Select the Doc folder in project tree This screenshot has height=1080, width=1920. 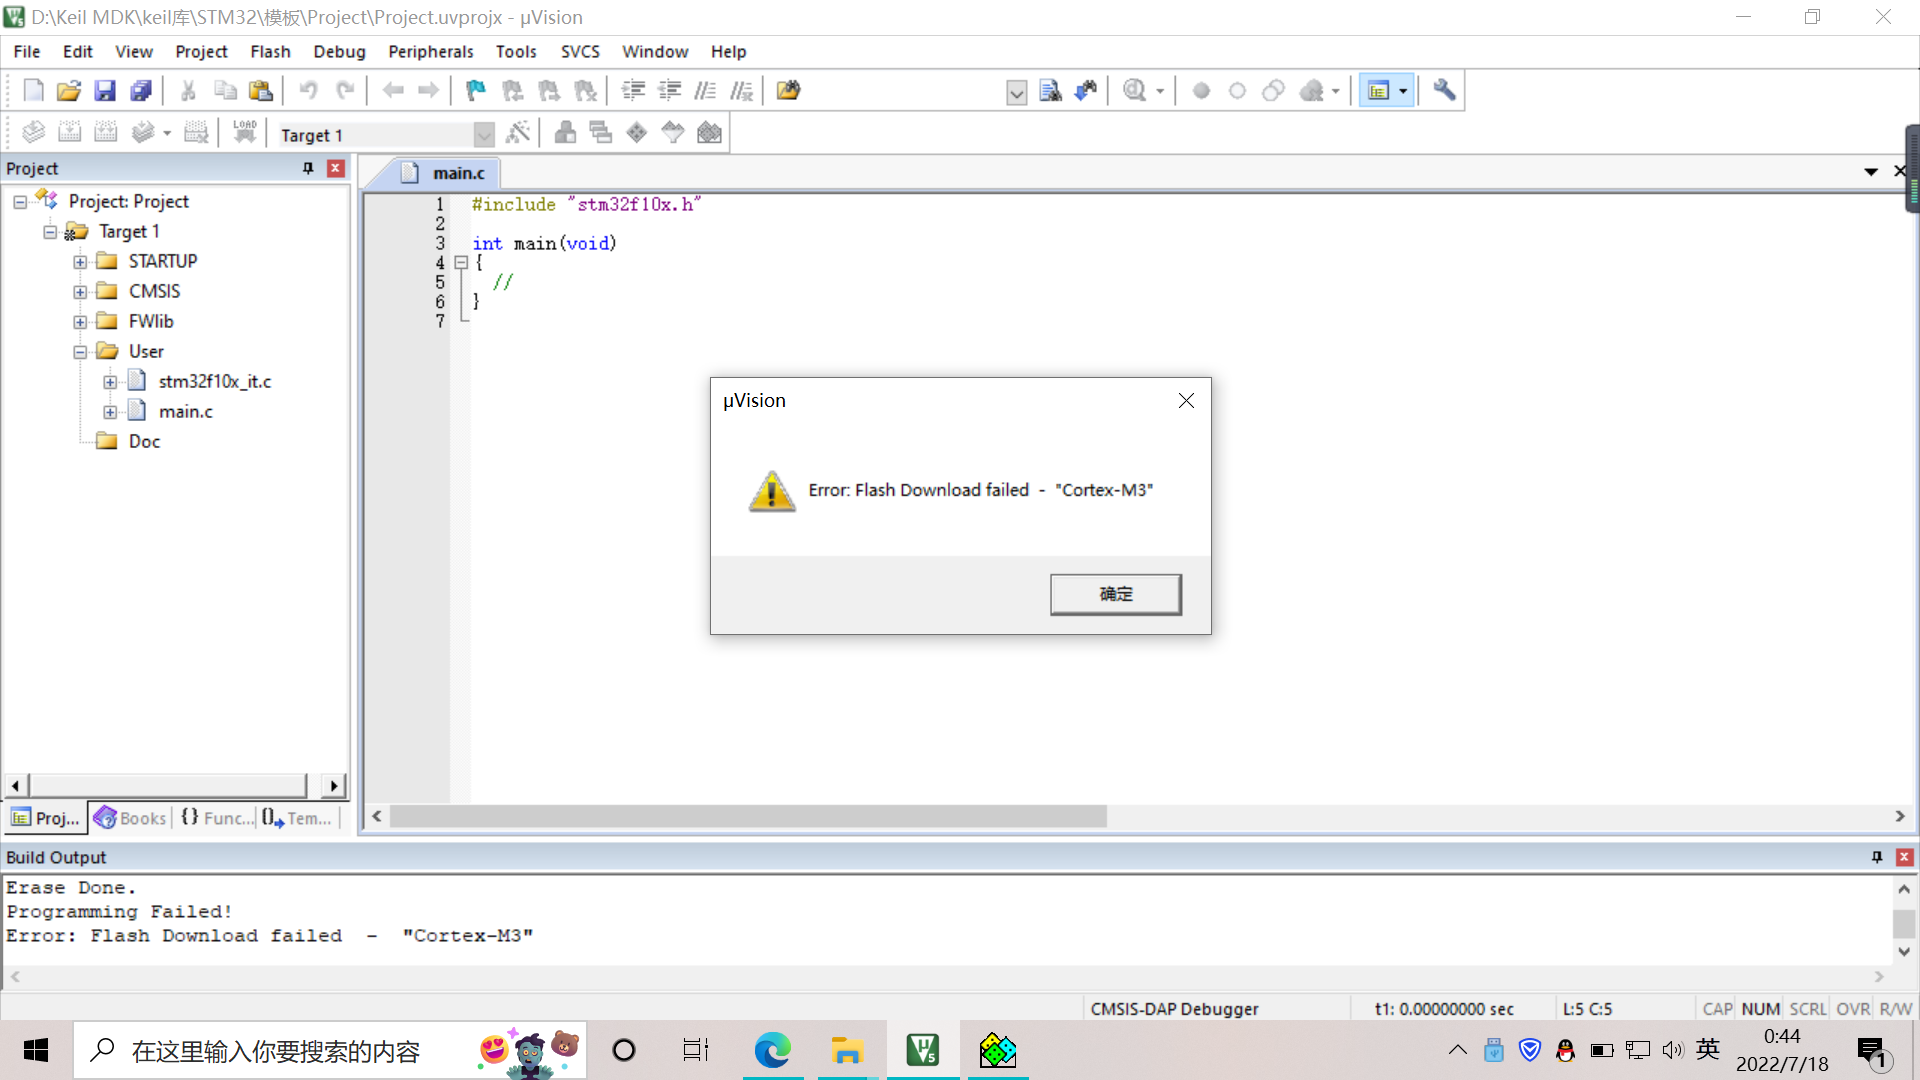click(144, 441)
